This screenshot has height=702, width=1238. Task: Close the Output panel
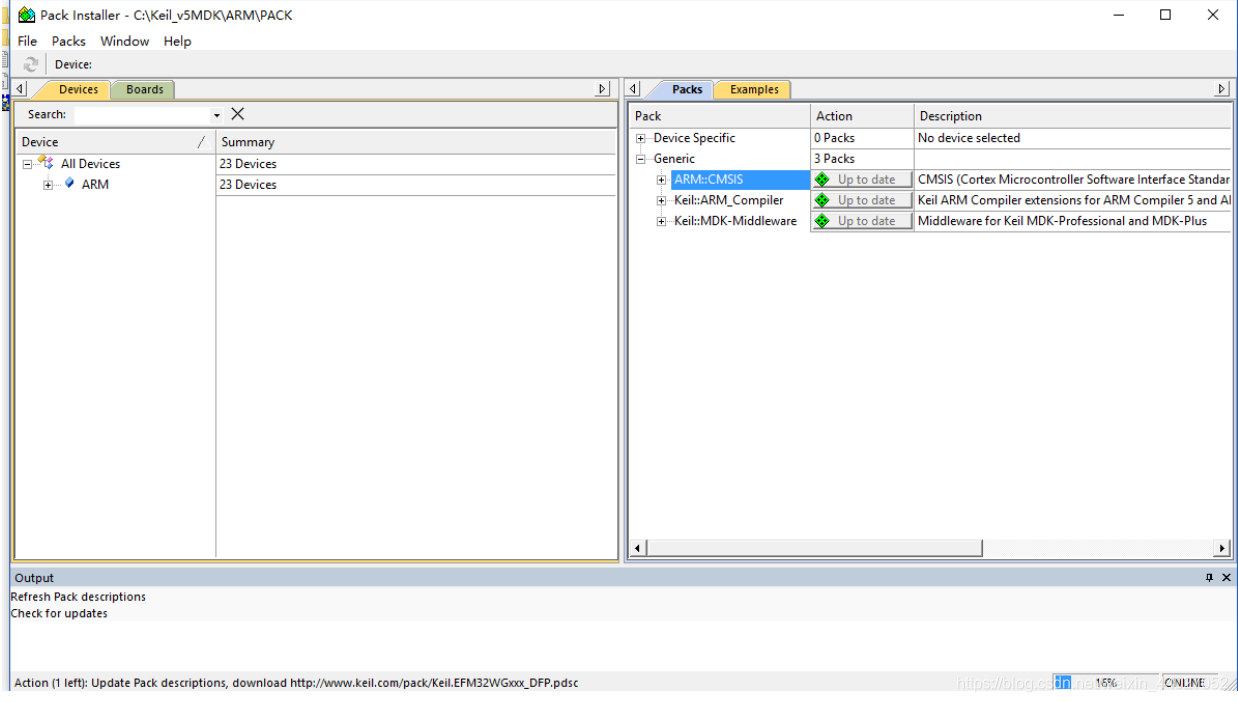point(1226,578)
